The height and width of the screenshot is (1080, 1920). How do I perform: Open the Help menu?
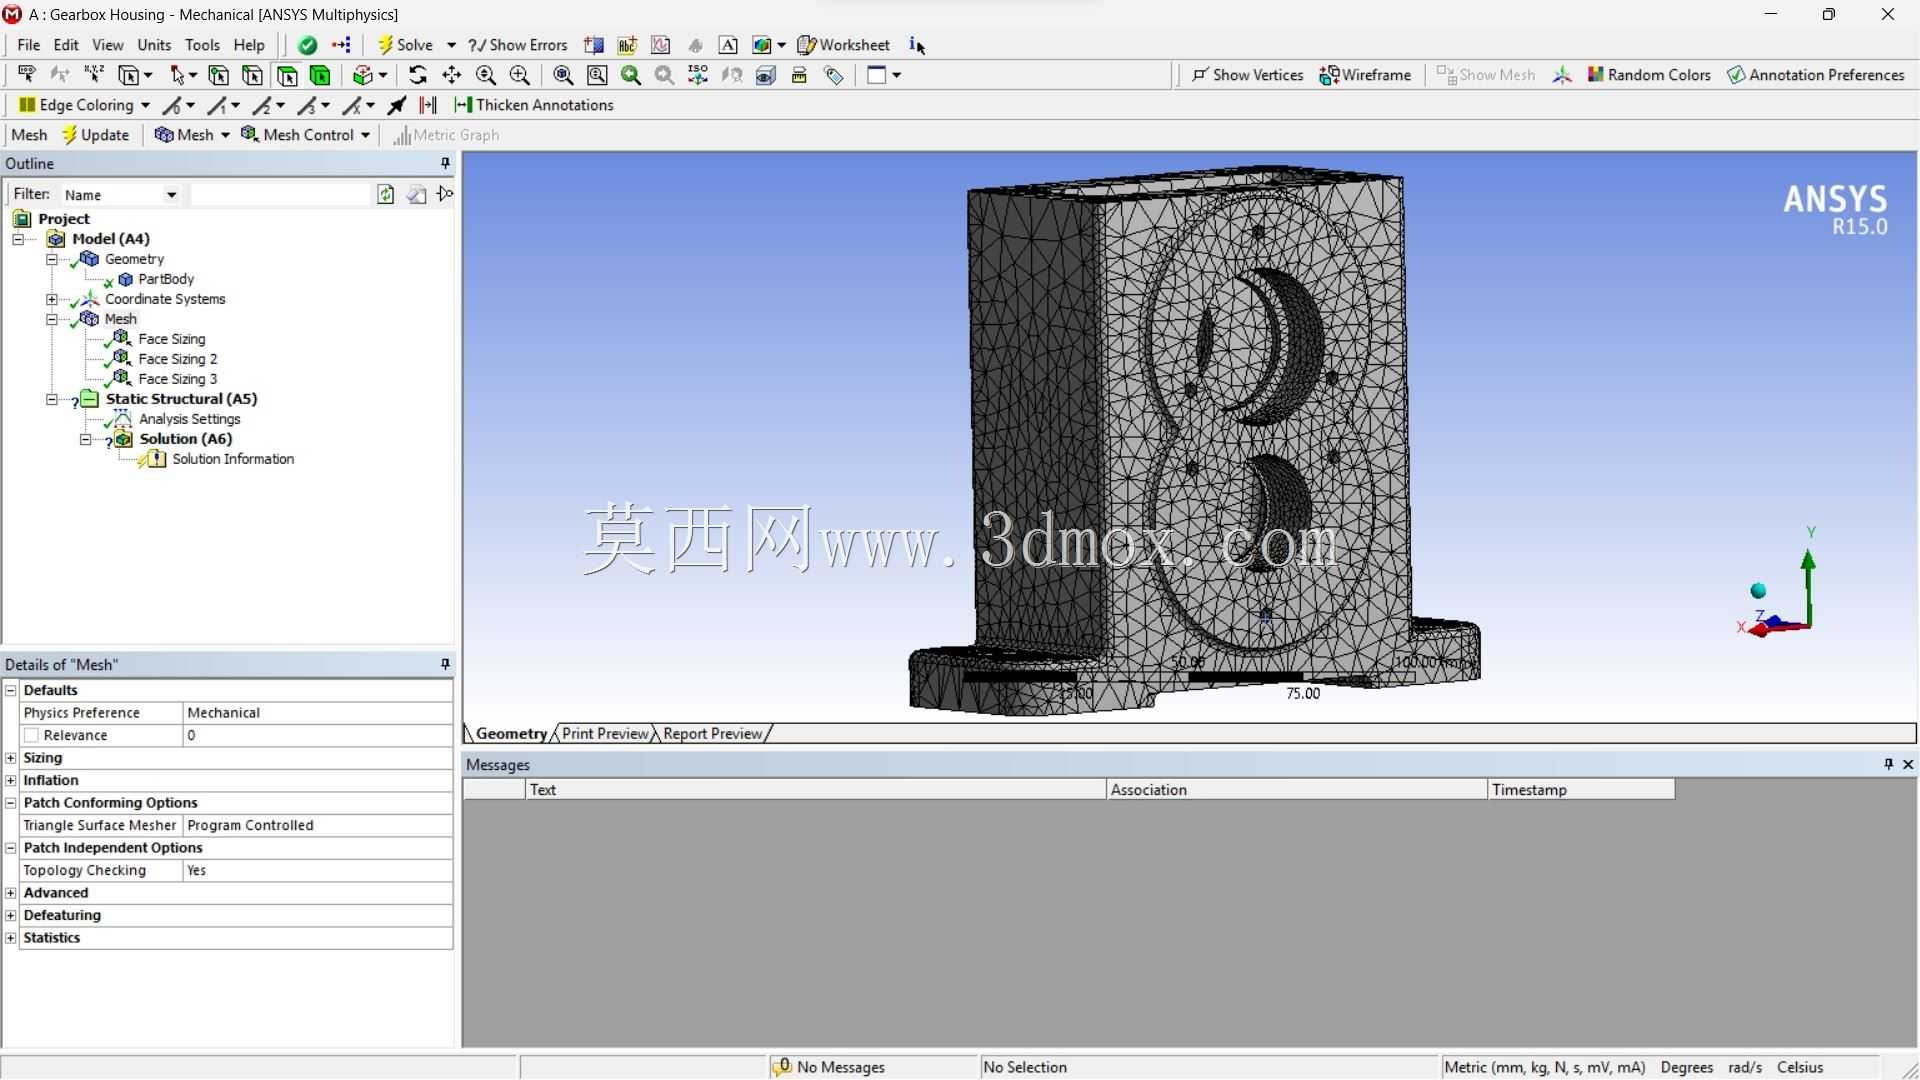coord(249,45)
